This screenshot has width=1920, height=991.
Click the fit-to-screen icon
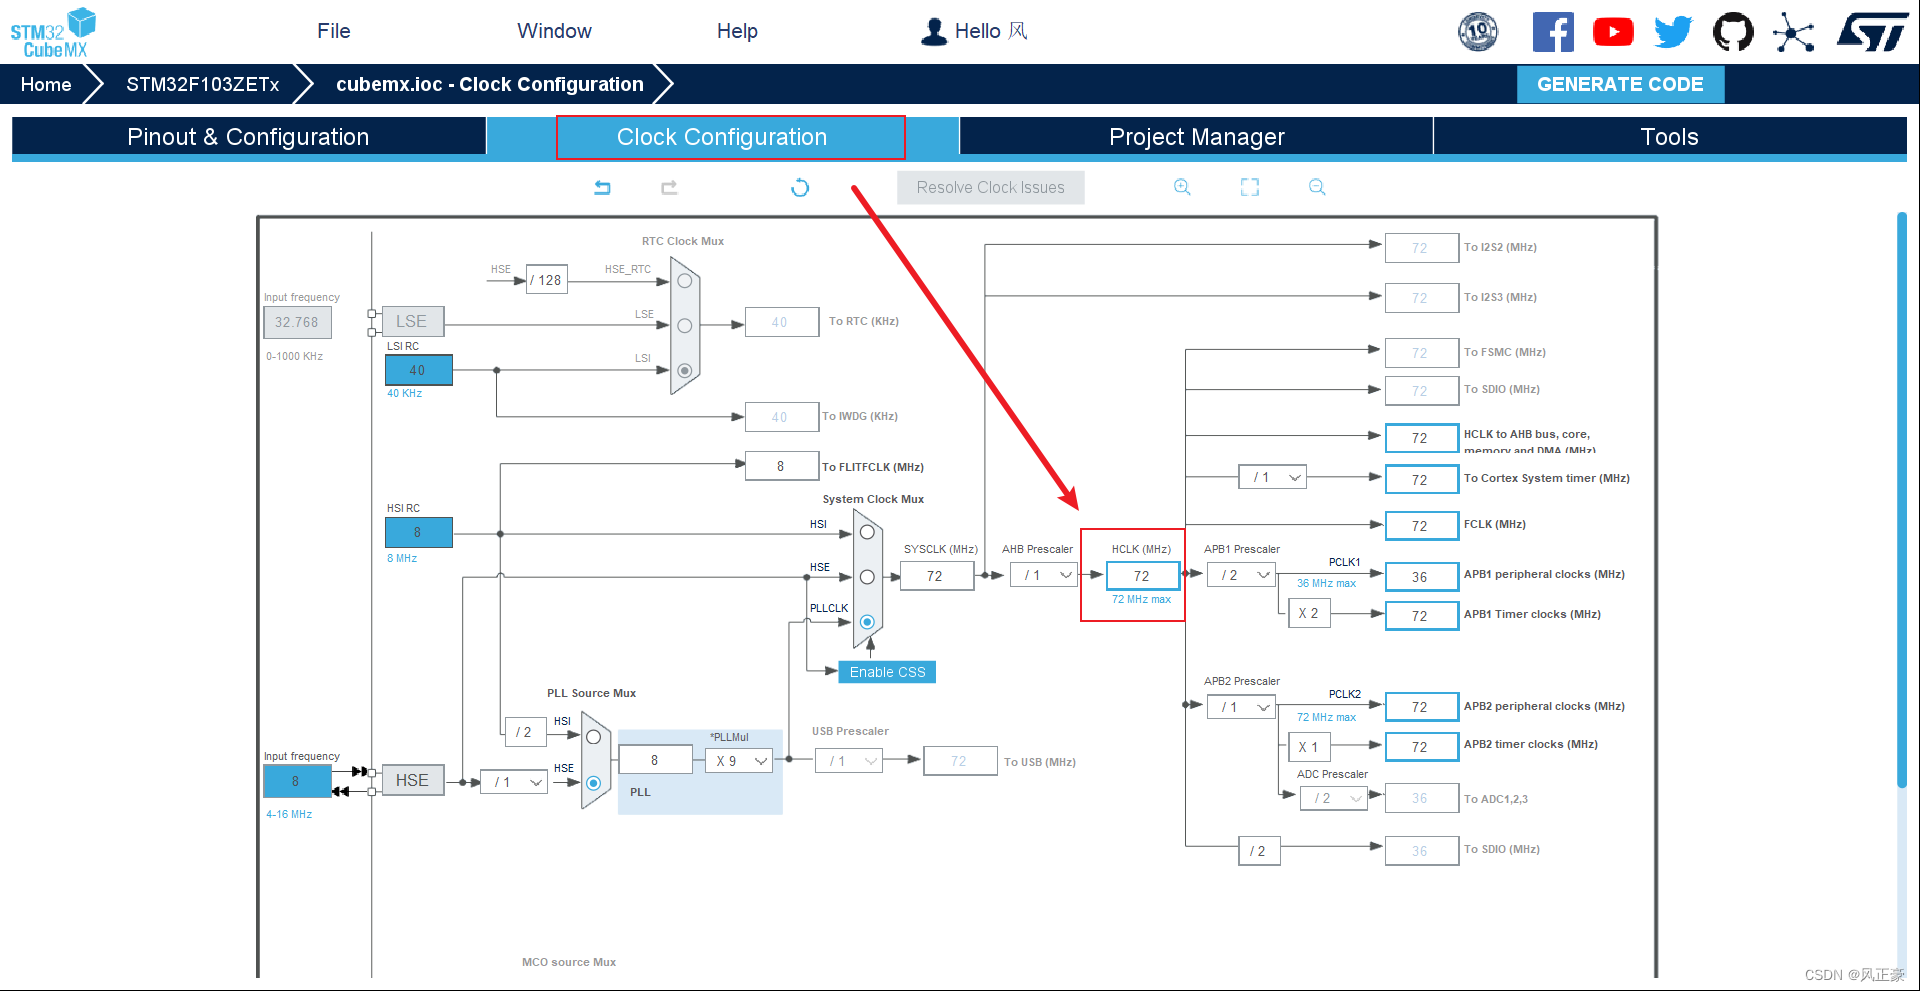pyautogui.click(x=1250, y=187)
